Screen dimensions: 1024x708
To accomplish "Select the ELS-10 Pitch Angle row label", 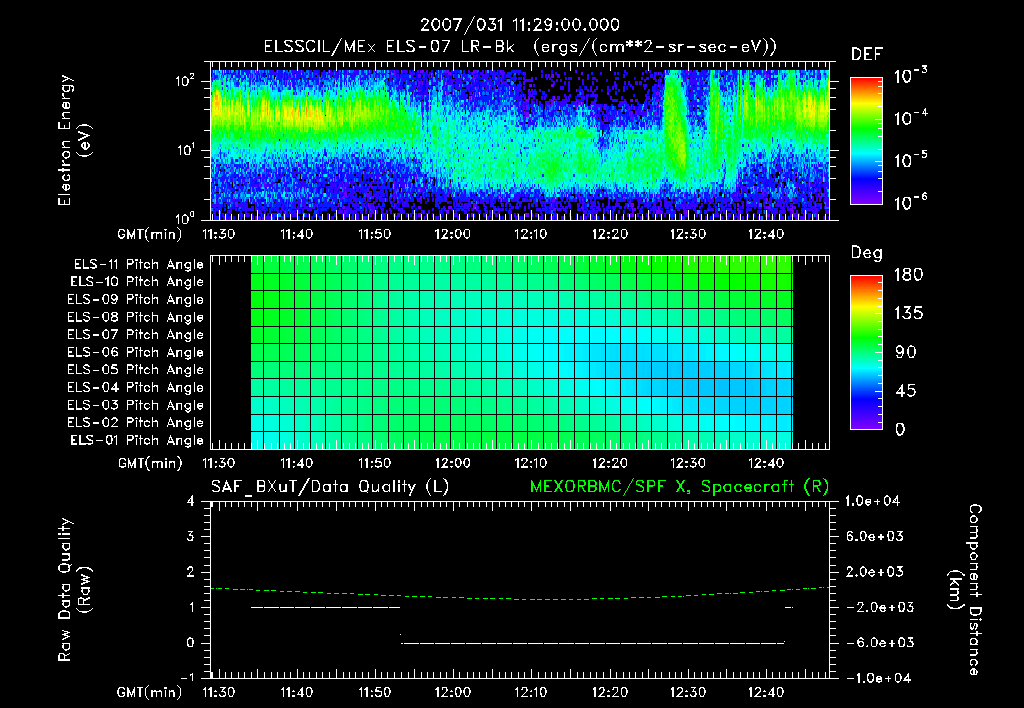I will tap(137, 282).
